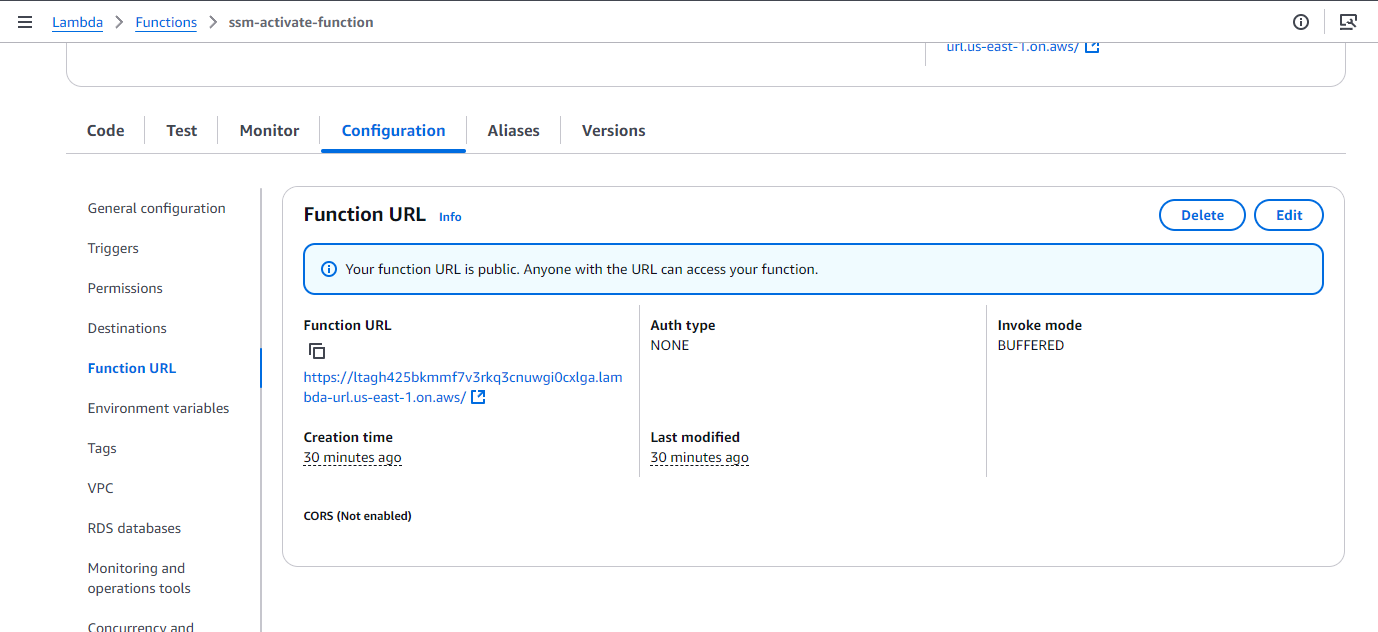Open the CloudShell icon at top right

click(x=1348, y=22)
